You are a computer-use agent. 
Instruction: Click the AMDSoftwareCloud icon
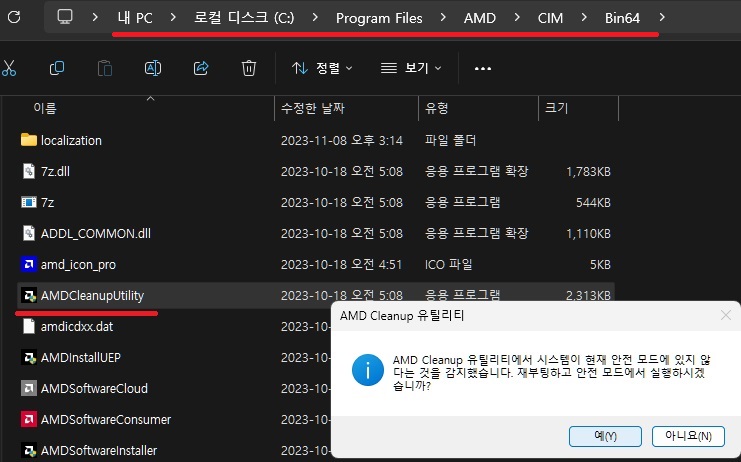(29, 388)
